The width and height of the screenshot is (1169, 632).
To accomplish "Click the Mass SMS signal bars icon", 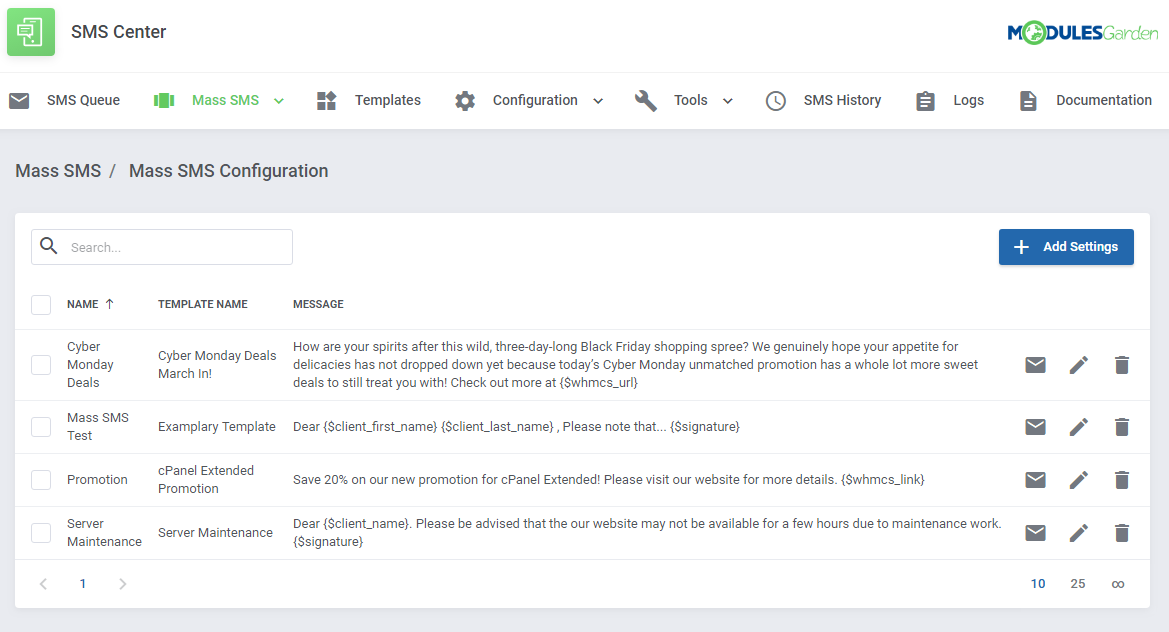I will pos(163,100).
